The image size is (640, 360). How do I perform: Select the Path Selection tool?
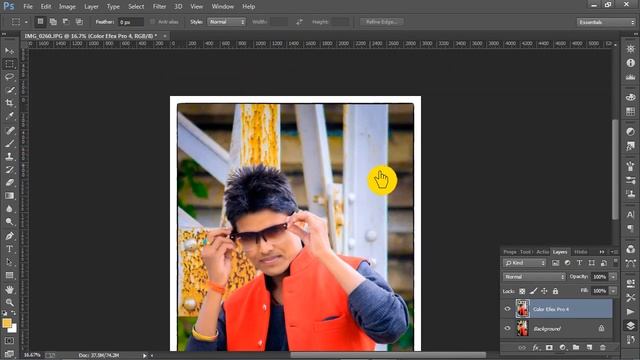[x=9, y=262]
